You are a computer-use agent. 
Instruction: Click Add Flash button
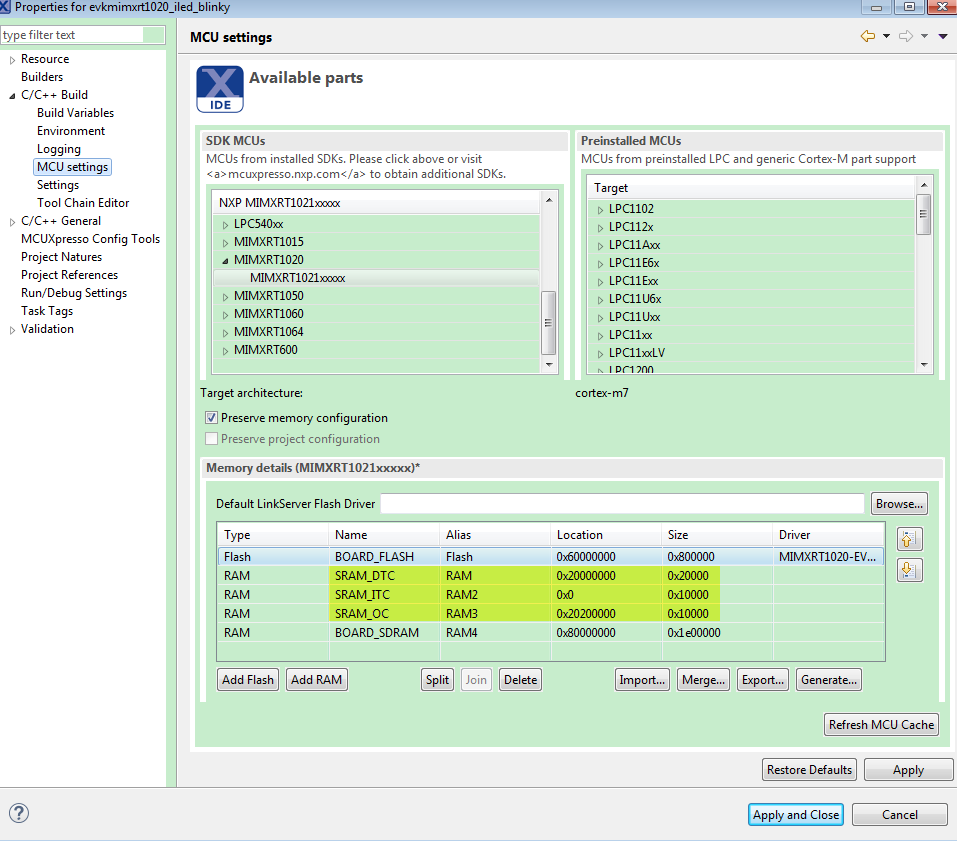pyautogui.click(x=248, y=679)
